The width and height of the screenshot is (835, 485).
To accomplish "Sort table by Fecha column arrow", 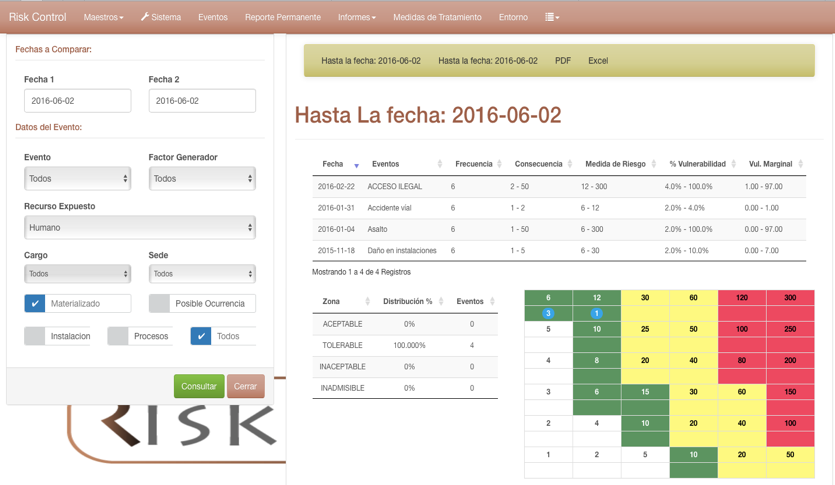I will coord(356,165).
